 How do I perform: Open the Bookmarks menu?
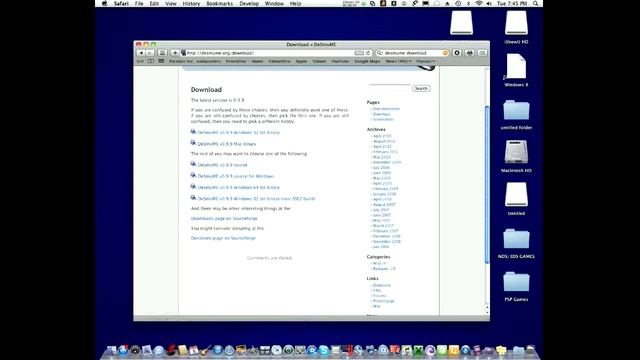(220, 3)
